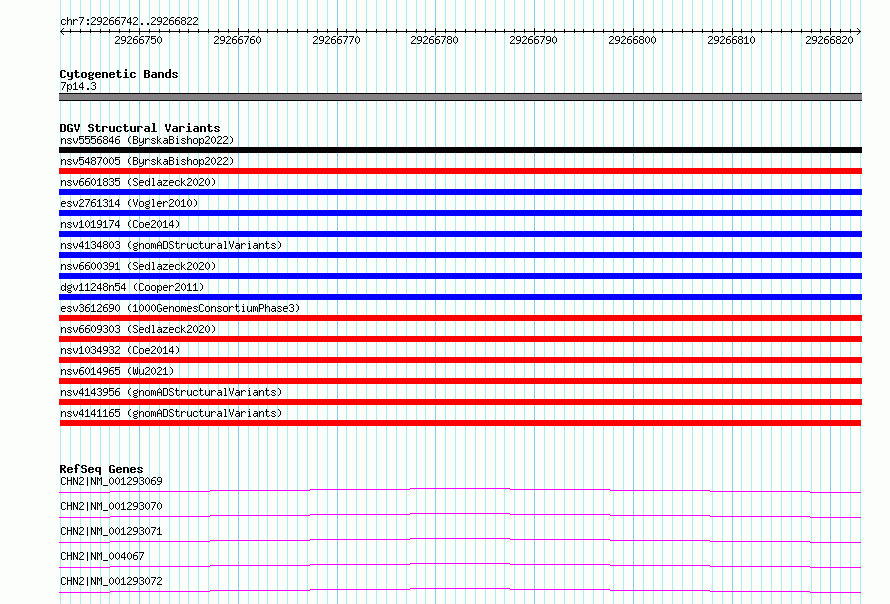
Task: Click the red bar for nsv4141165
Action: coord(460,423)
